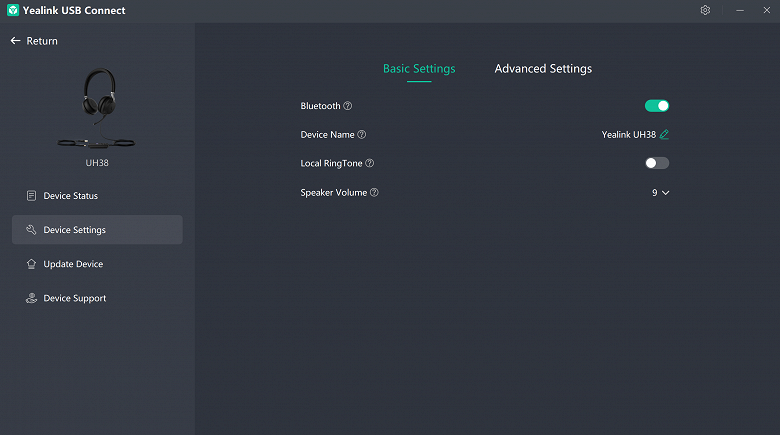Image resolution: width=780 pixels, height=435 pixels.
Task: Open the Device Support page
Action: [x=74, y=298]
